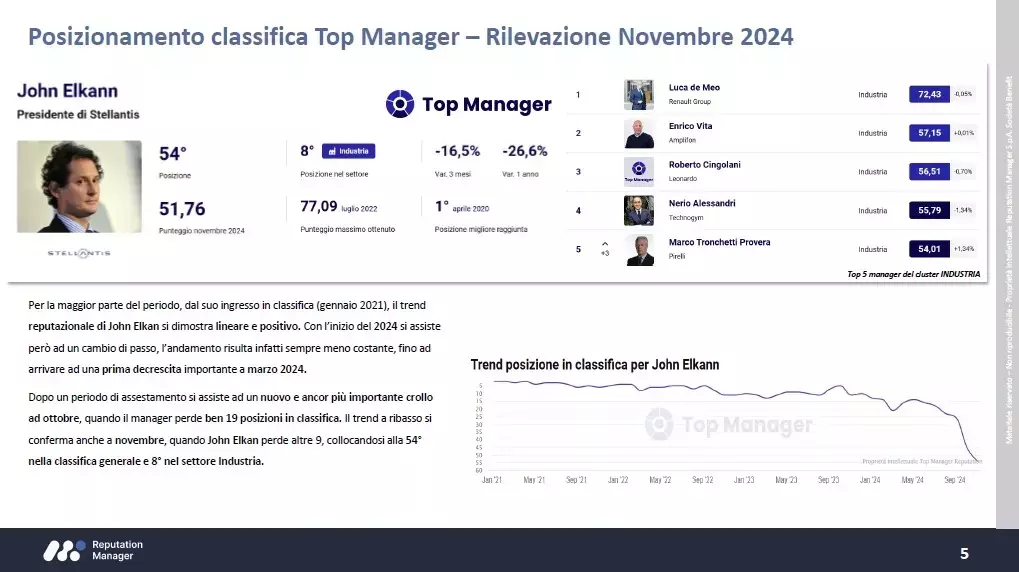Screen dimensions: 1019x572
Task: Click Roberto Cingolani's placeholder avatar
Action: tap(639, 172)
